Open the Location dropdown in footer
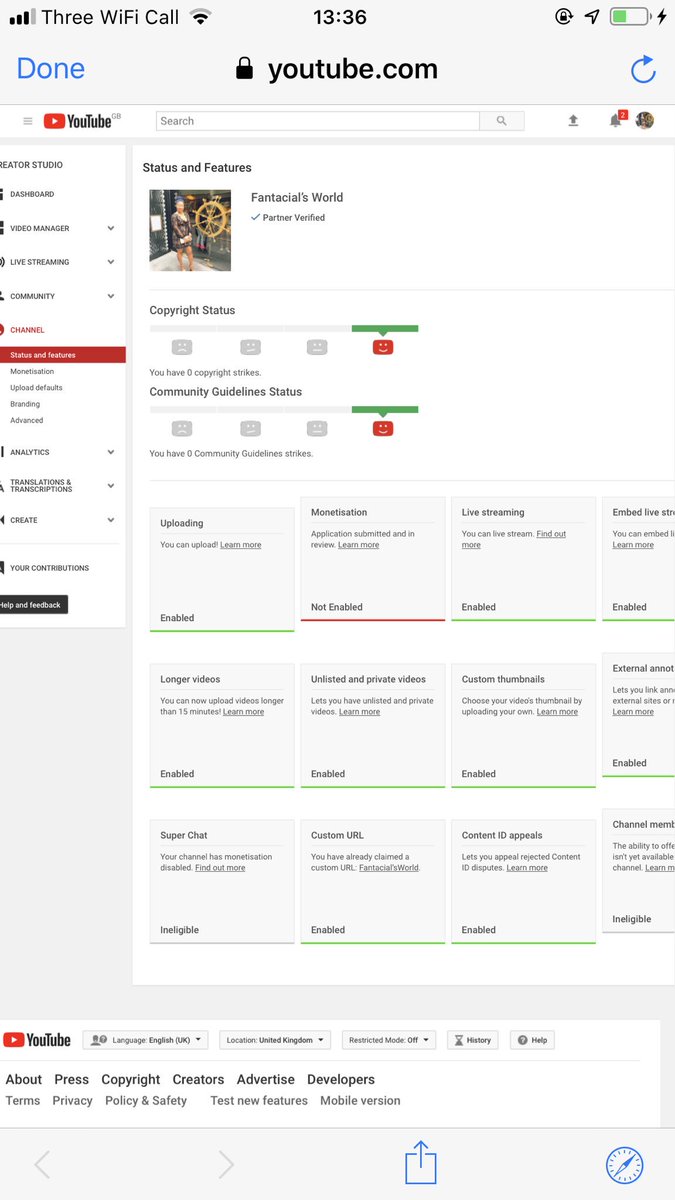The image size is (675, 1200). tap(274, 1040)
